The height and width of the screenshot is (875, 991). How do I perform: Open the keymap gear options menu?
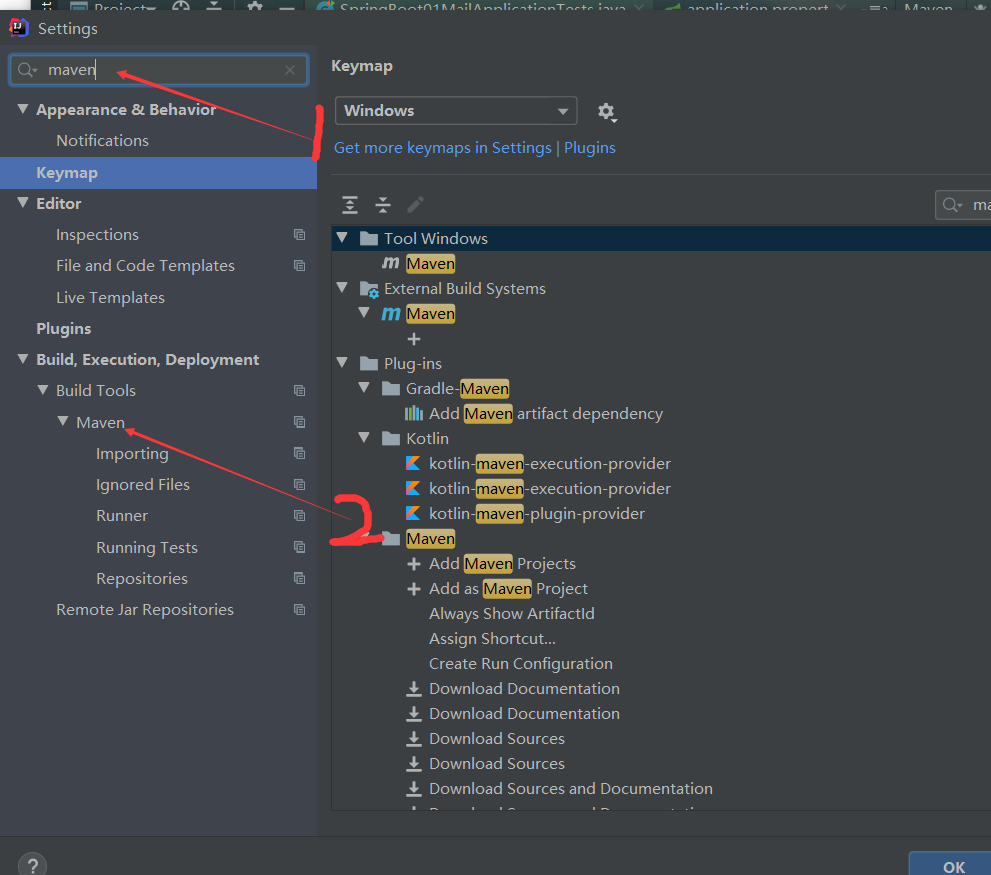click(x=607, y=112)
